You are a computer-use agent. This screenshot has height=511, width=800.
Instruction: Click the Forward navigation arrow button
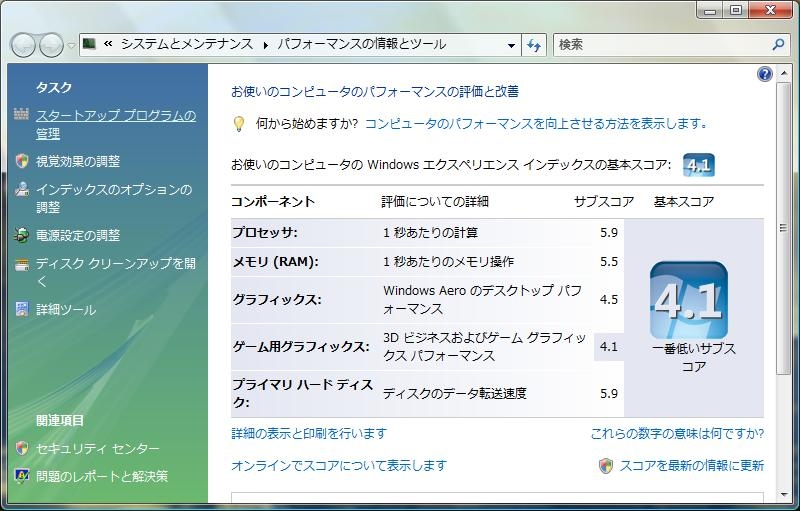coord(51,45)
